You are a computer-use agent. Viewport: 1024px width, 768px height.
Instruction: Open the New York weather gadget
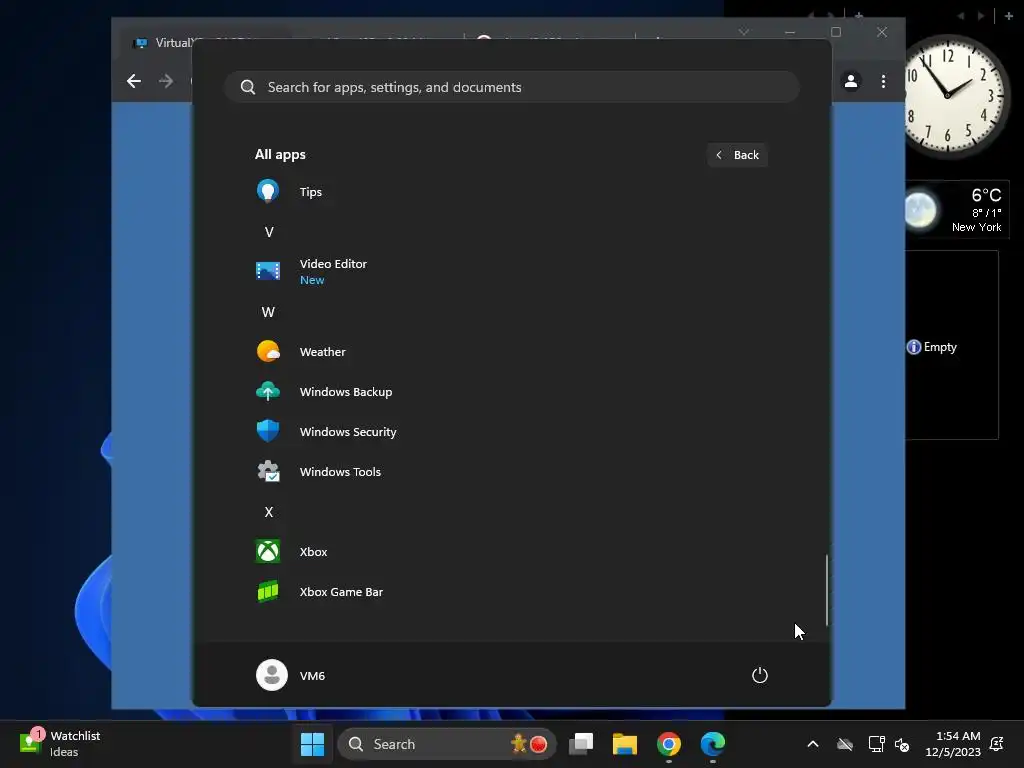point(957,210)
